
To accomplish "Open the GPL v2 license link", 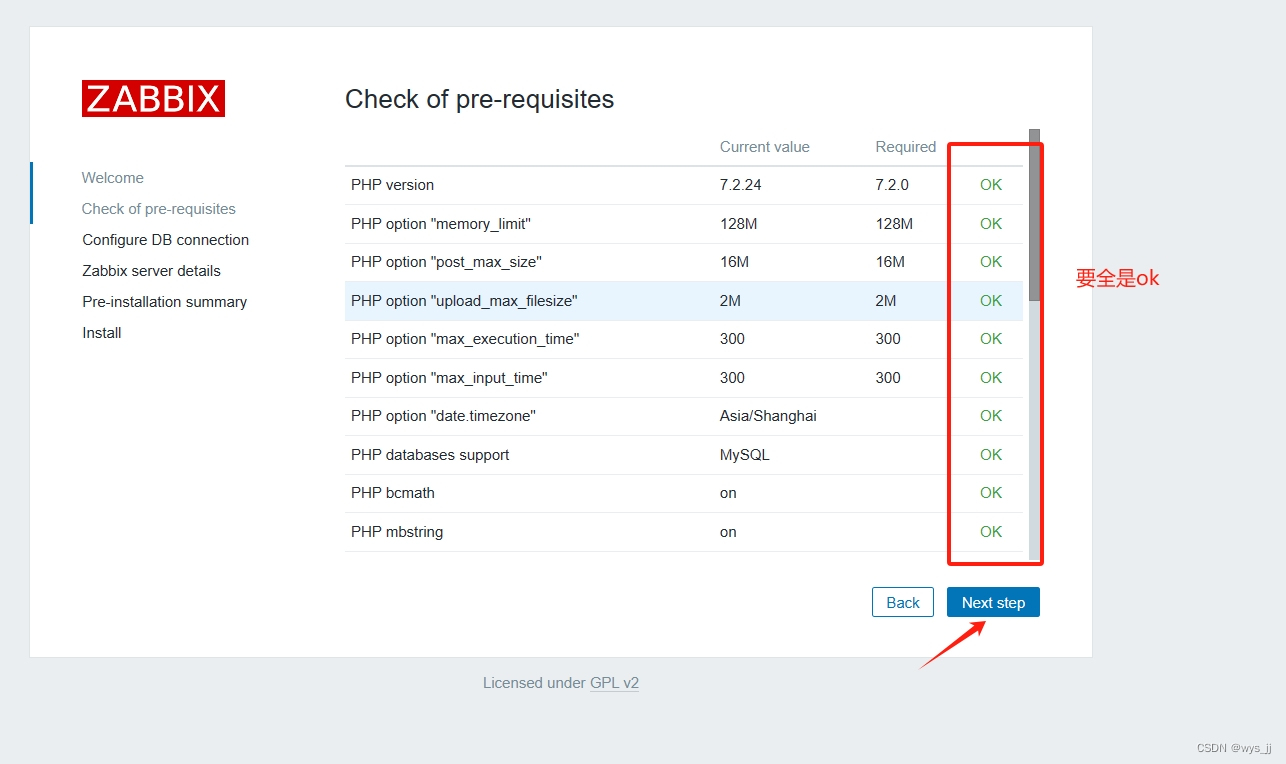I will click(614, 683).
